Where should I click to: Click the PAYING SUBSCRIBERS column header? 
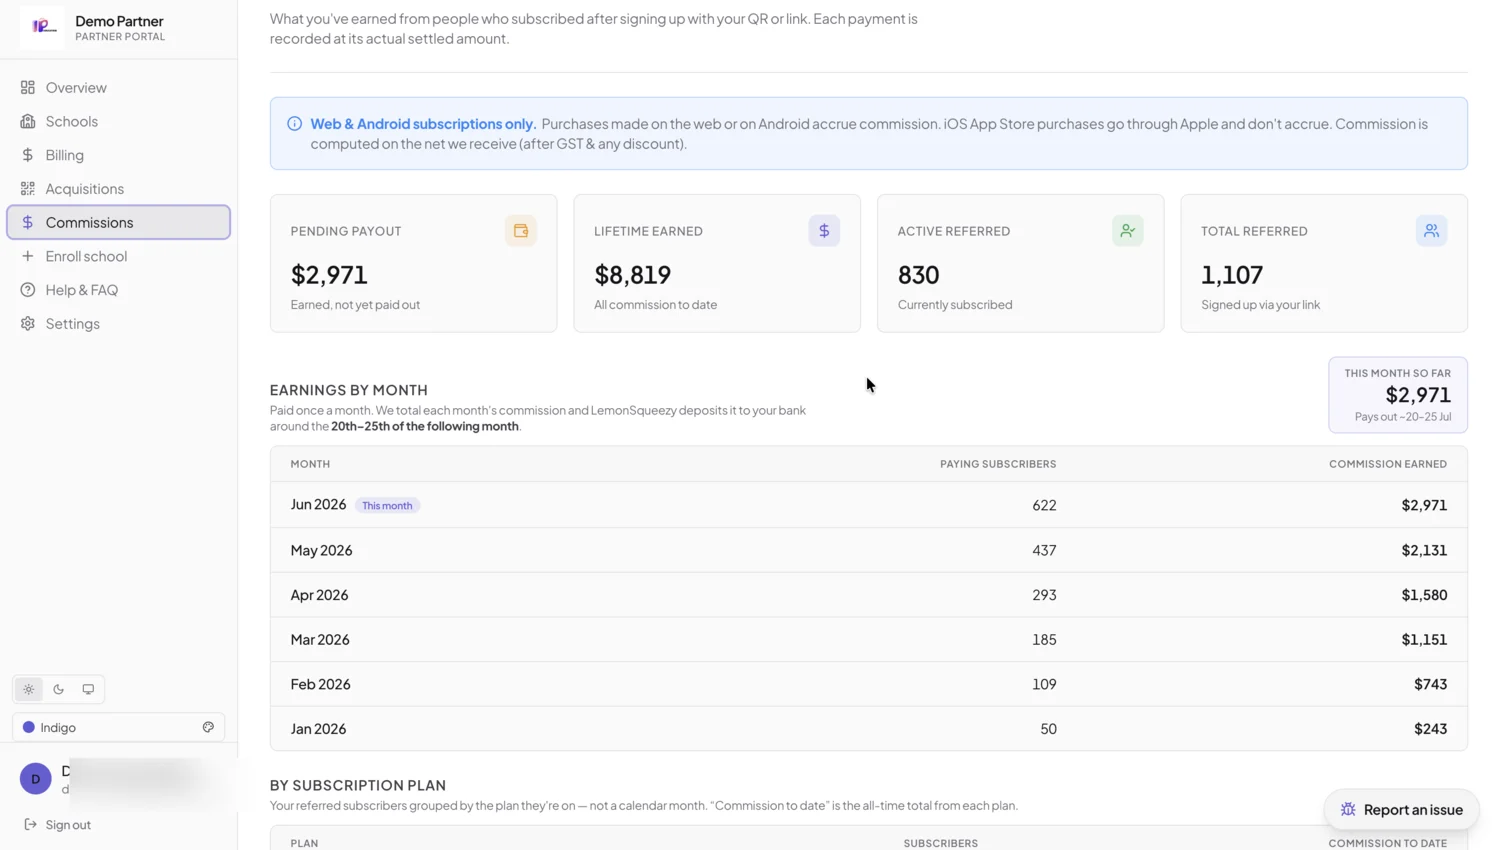998,464
